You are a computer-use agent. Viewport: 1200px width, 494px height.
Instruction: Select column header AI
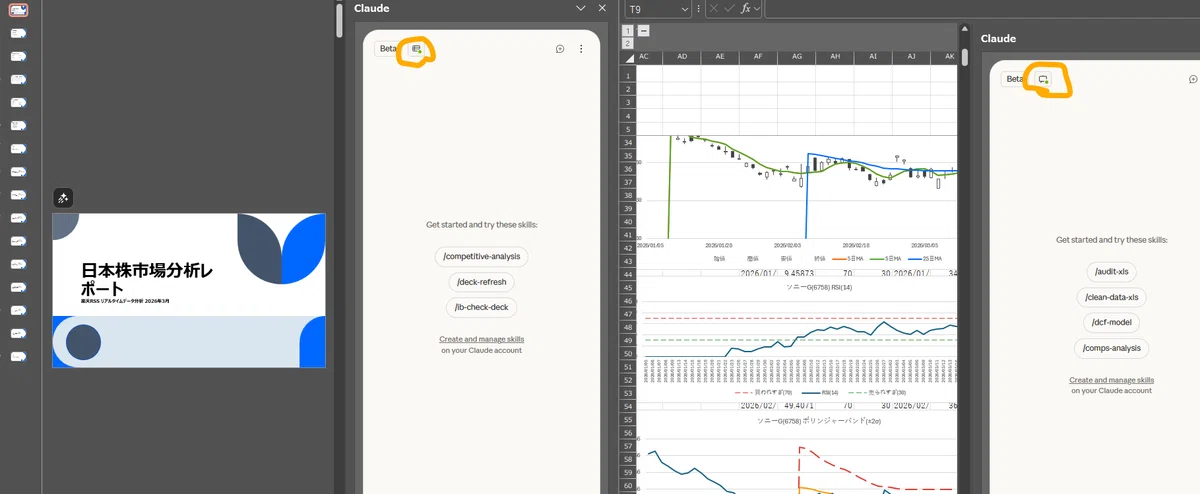click(x=873, y=57)
